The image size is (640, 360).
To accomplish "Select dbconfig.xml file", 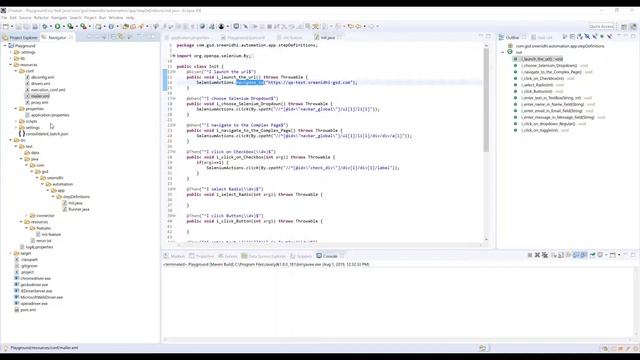I will tap(42, 77).
